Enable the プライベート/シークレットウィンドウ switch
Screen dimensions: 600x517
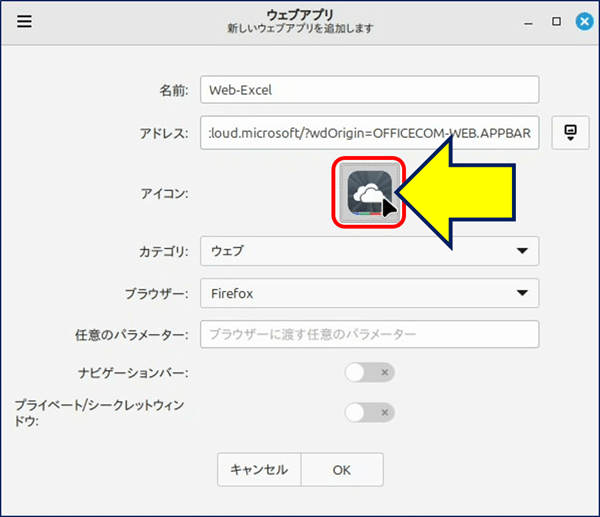369,413
